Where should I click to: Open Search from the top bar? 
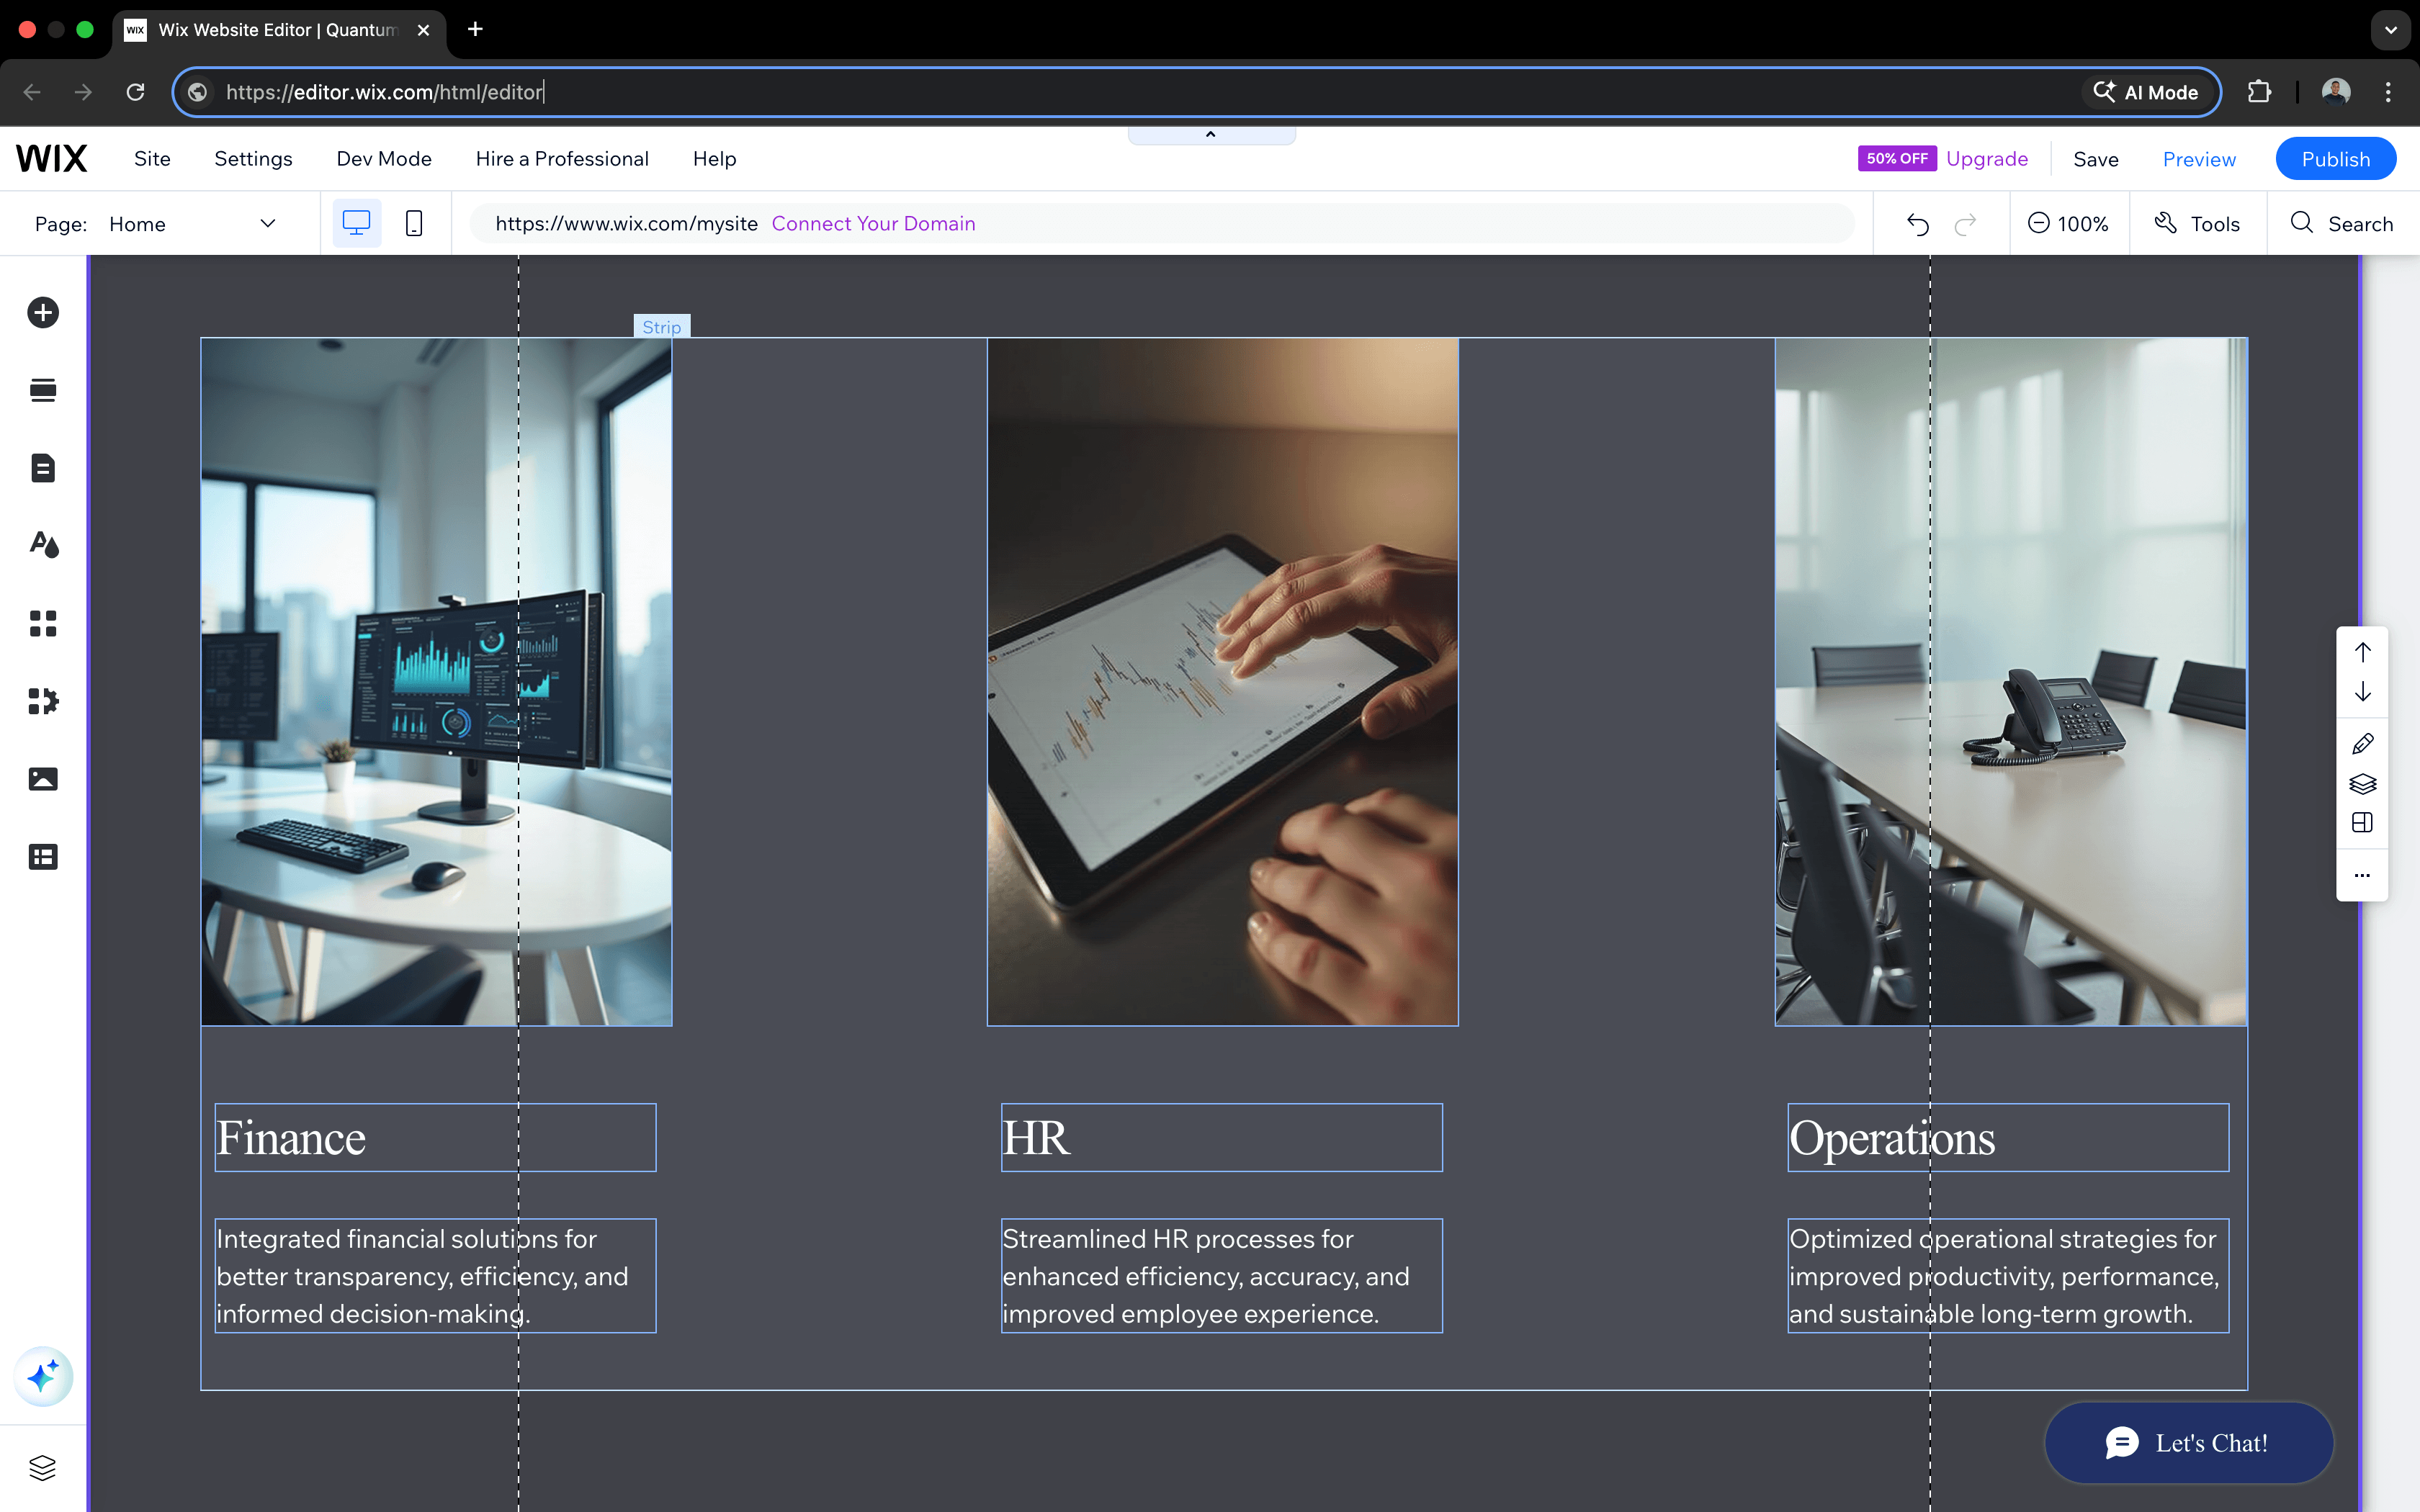(2344, 223)
